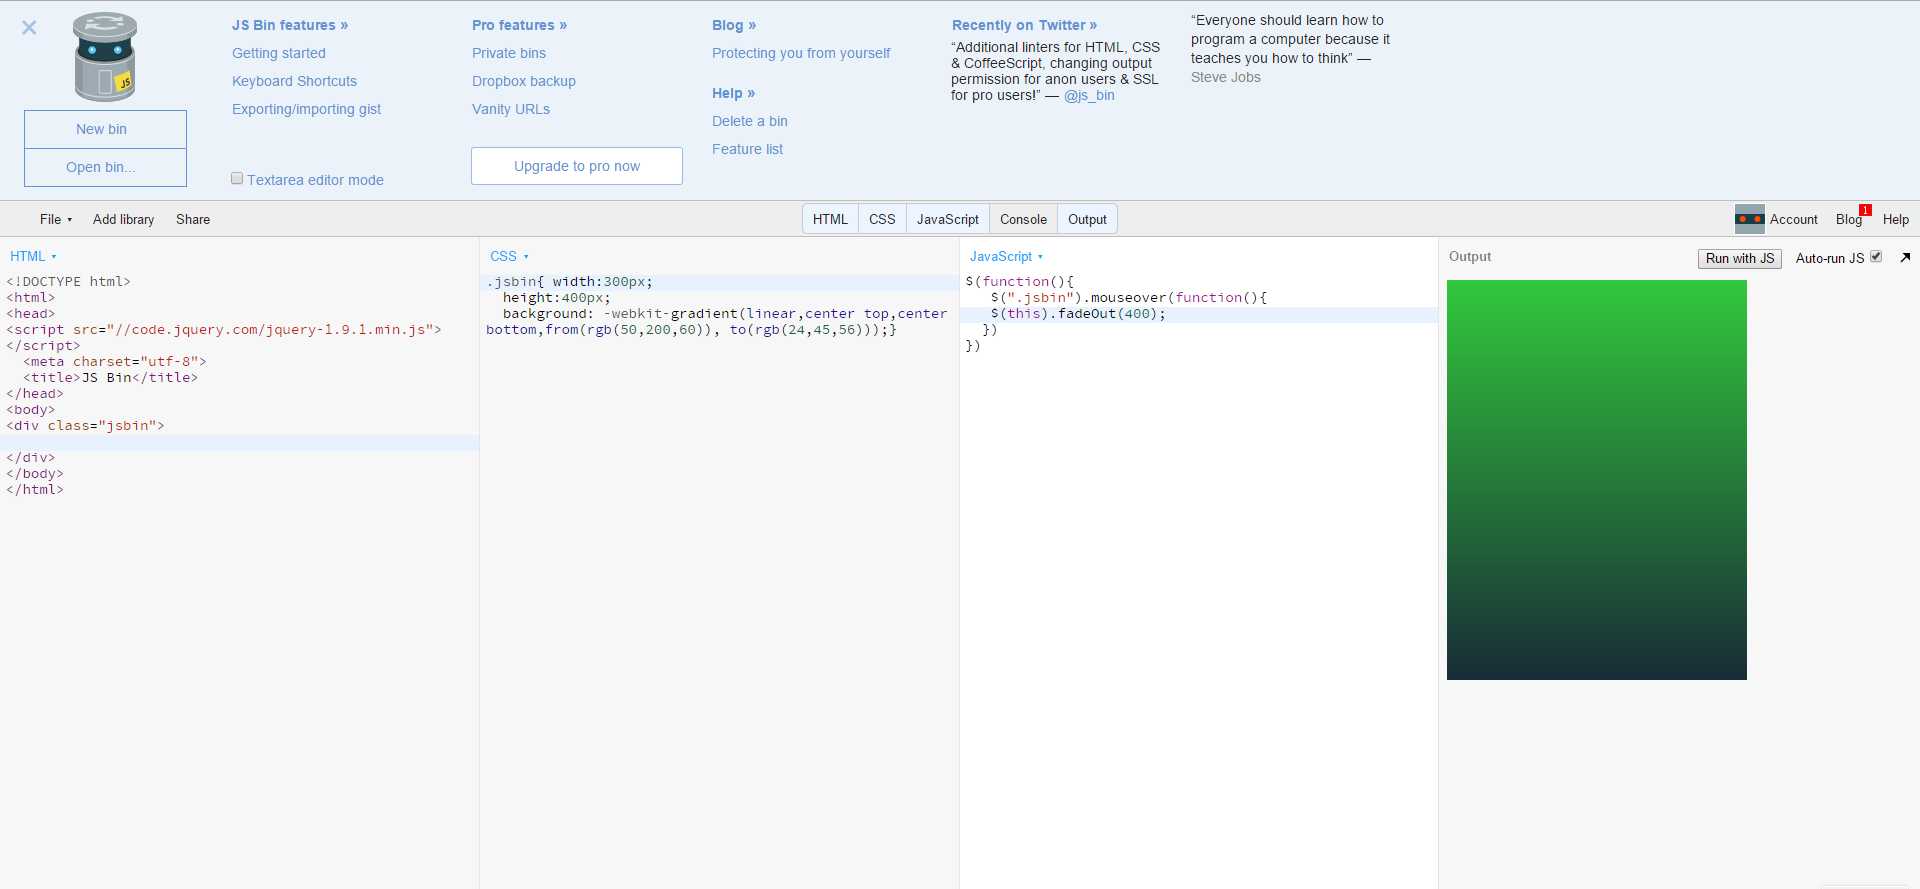Expand the JavaScript panel language dropdown
1920x889 pixels.
point(1006,256)
